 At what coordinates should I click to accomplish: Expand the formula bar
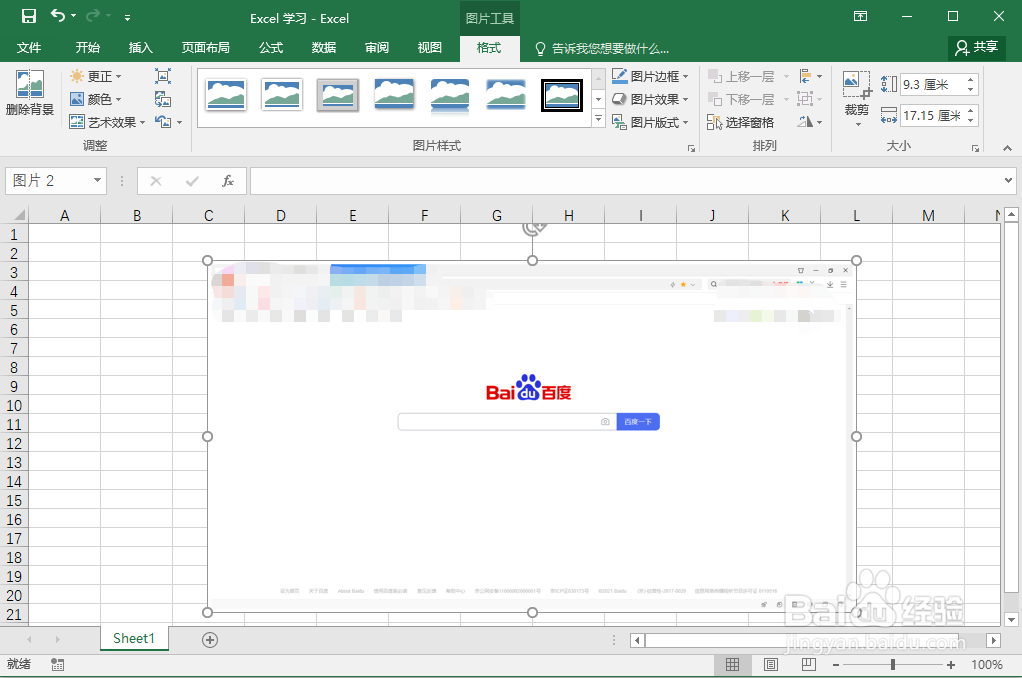click(x=1008, y=181)
